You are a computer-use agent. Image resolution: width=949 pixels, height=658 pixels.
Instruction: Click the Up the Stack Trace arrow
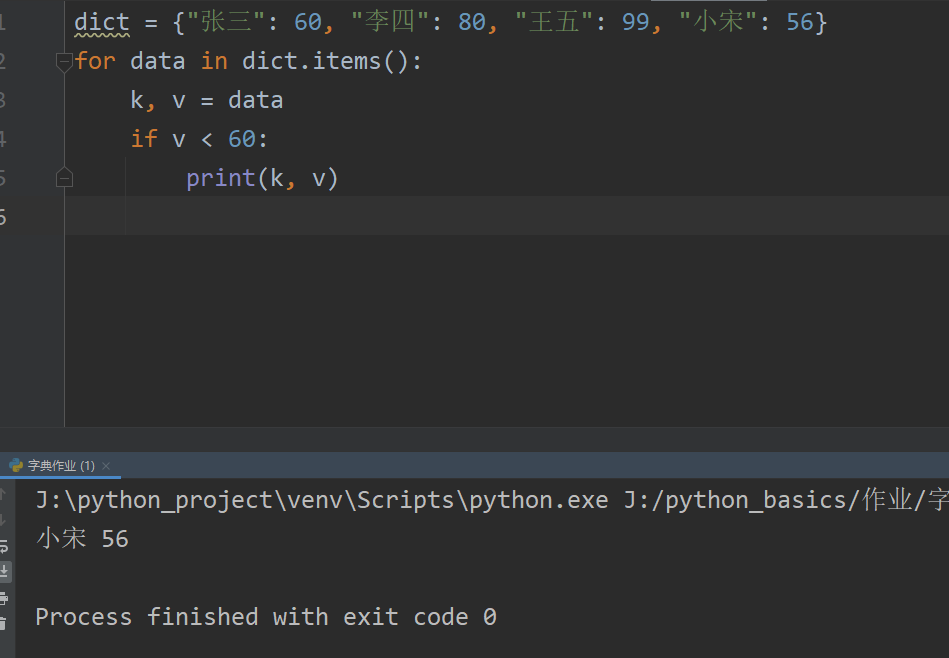click(3, 495)
